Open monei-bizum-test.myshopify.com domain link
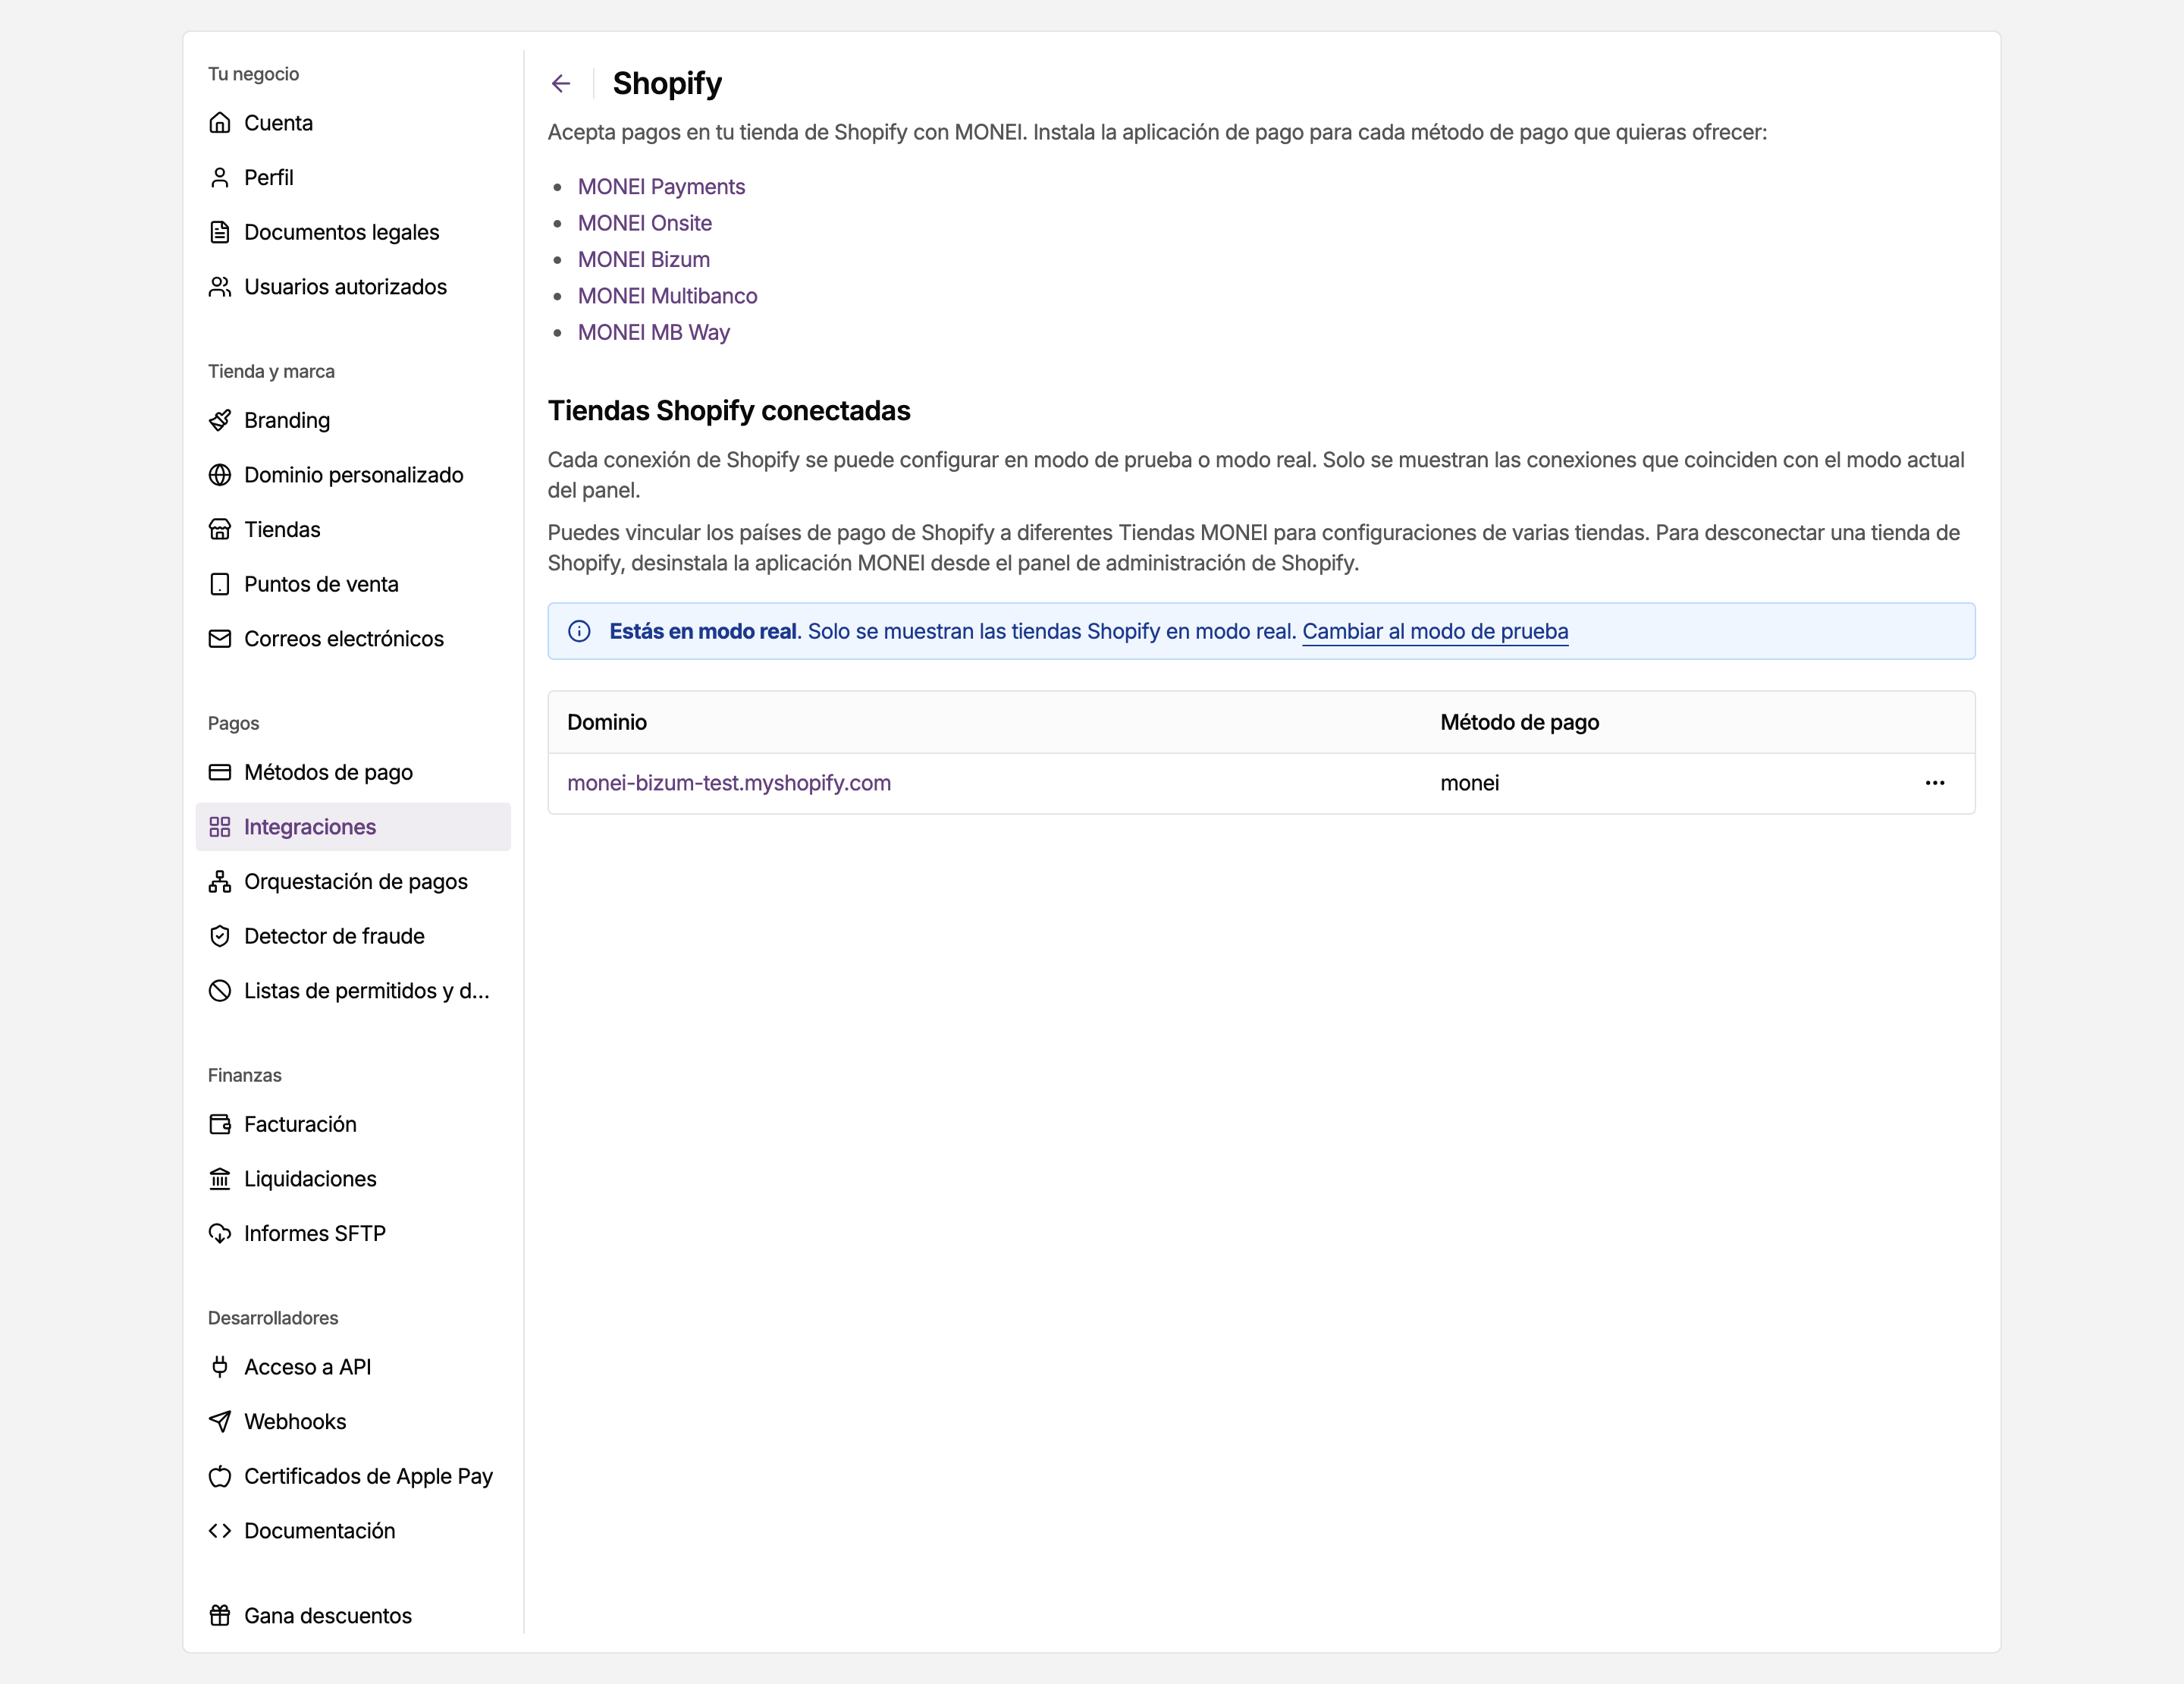The width and height of the screenshot is (2184, 1684). [x=729, y=783]
